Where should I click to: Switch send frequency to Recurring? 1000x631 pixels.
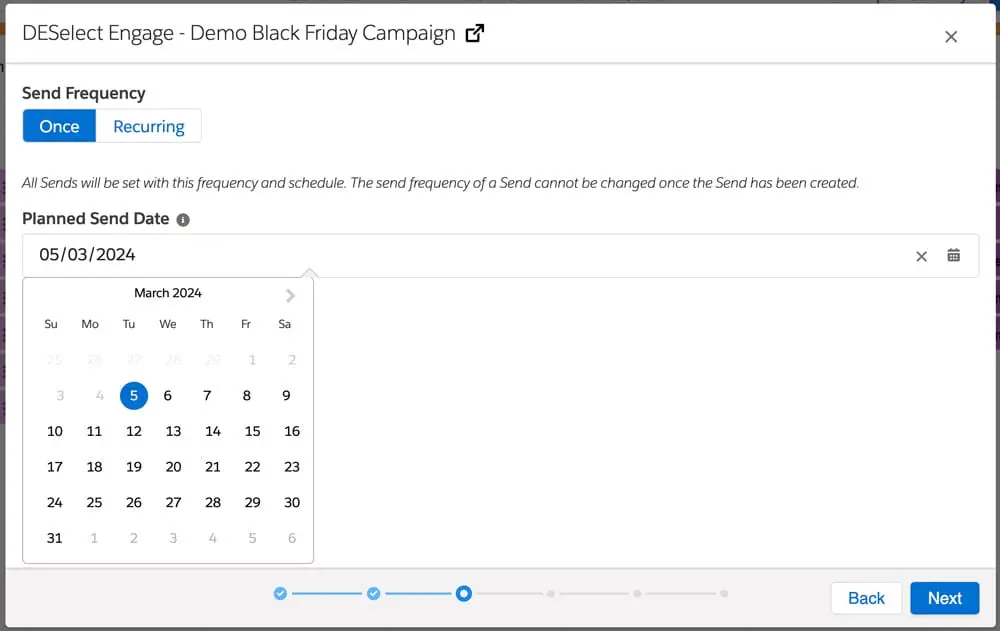click(x=149, y=126)
